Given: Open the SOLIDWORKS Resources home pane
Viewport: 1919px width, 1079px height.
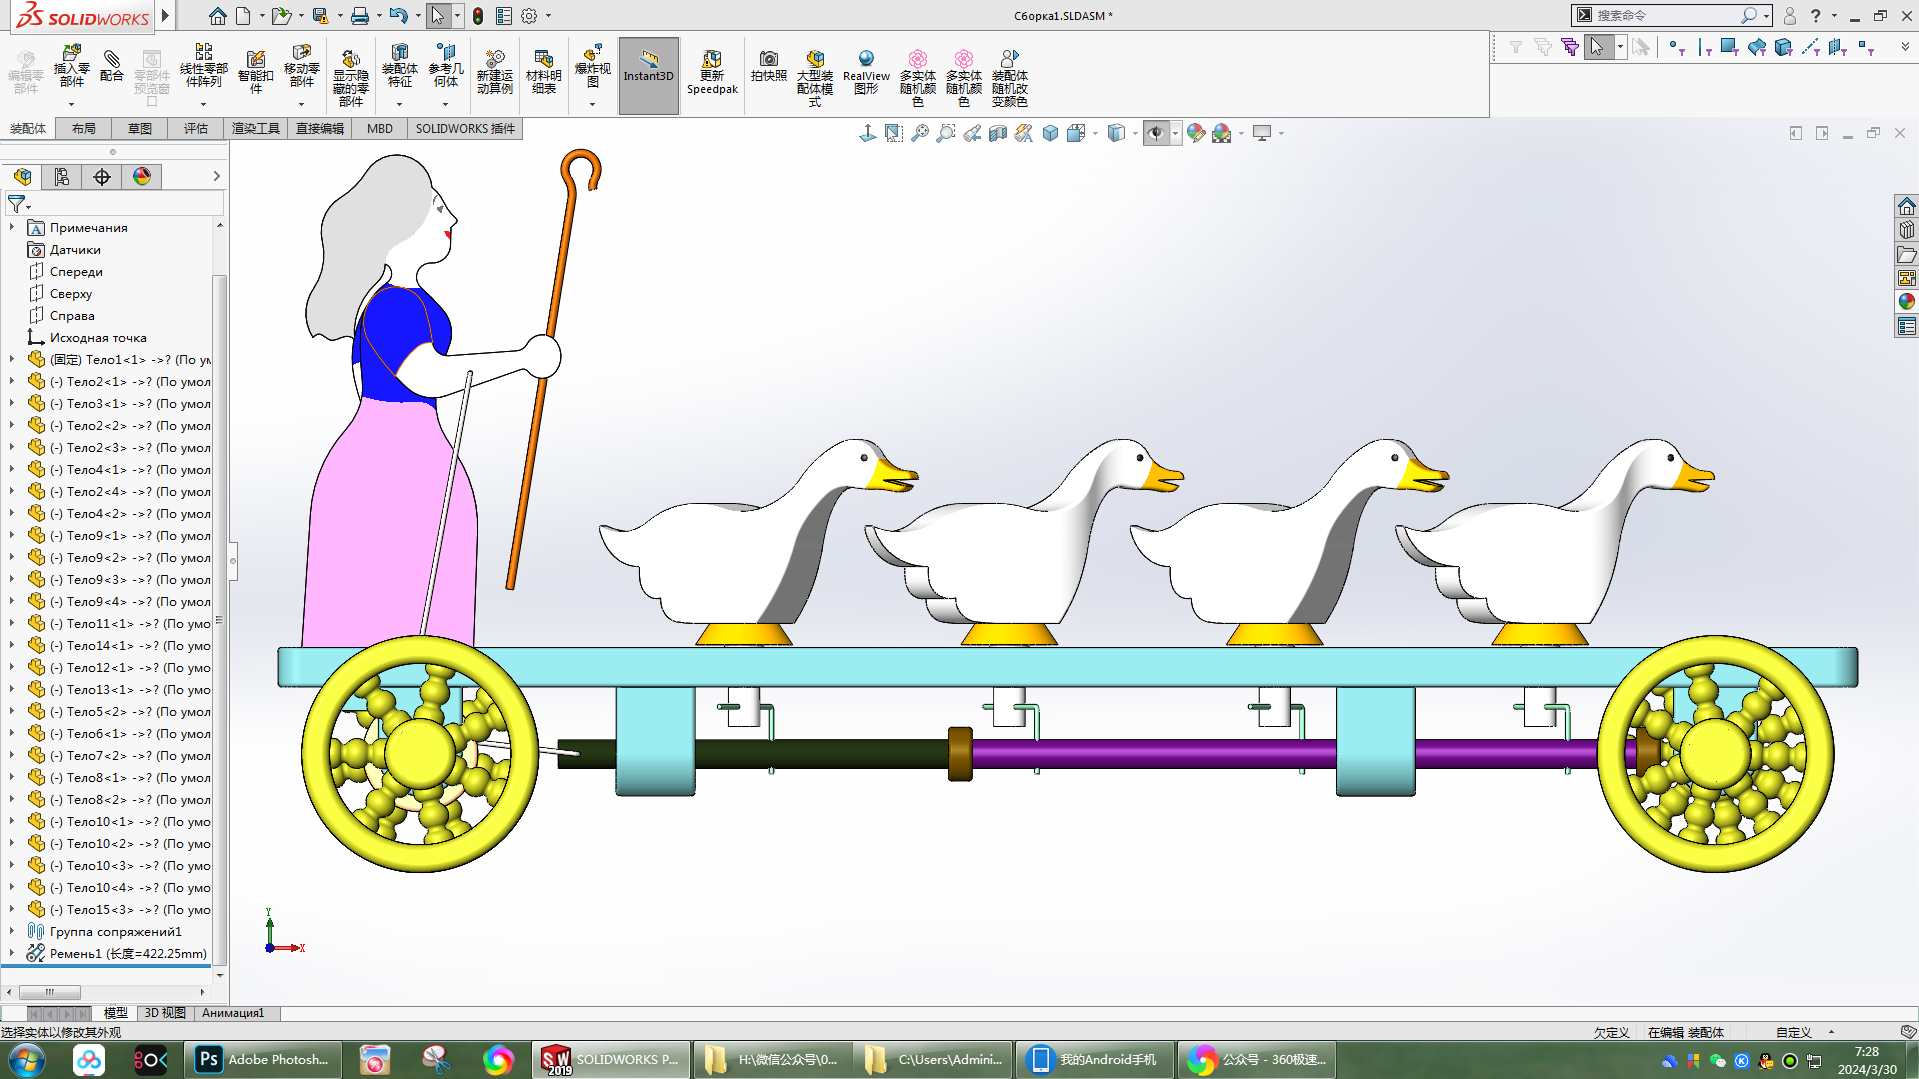Looking at the screenshot, I should (1907, 206).
